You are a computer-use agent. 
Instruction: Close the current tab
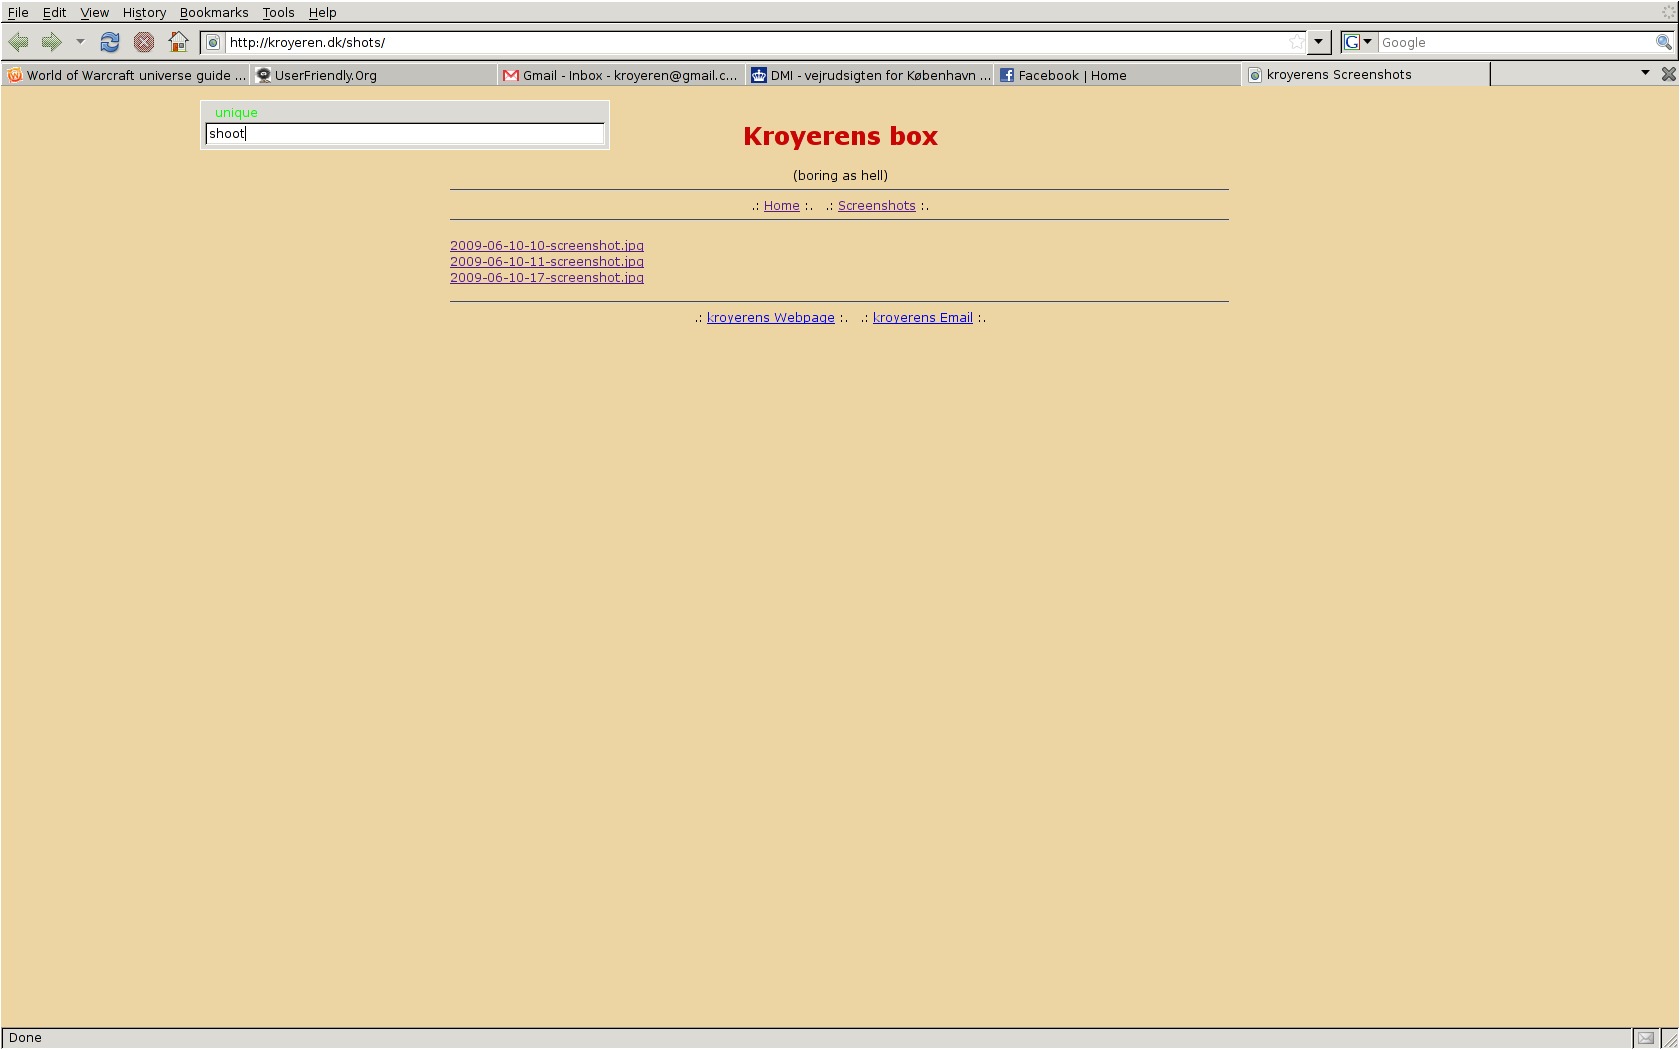[x=1668, y=74]
